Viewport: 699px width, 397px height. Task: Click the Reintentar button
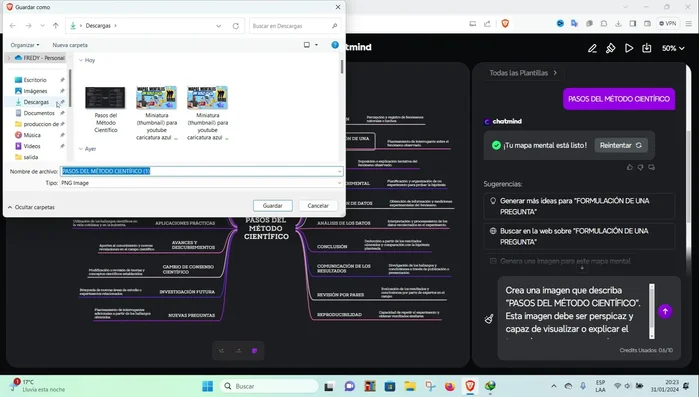click(x=621, y=145)
